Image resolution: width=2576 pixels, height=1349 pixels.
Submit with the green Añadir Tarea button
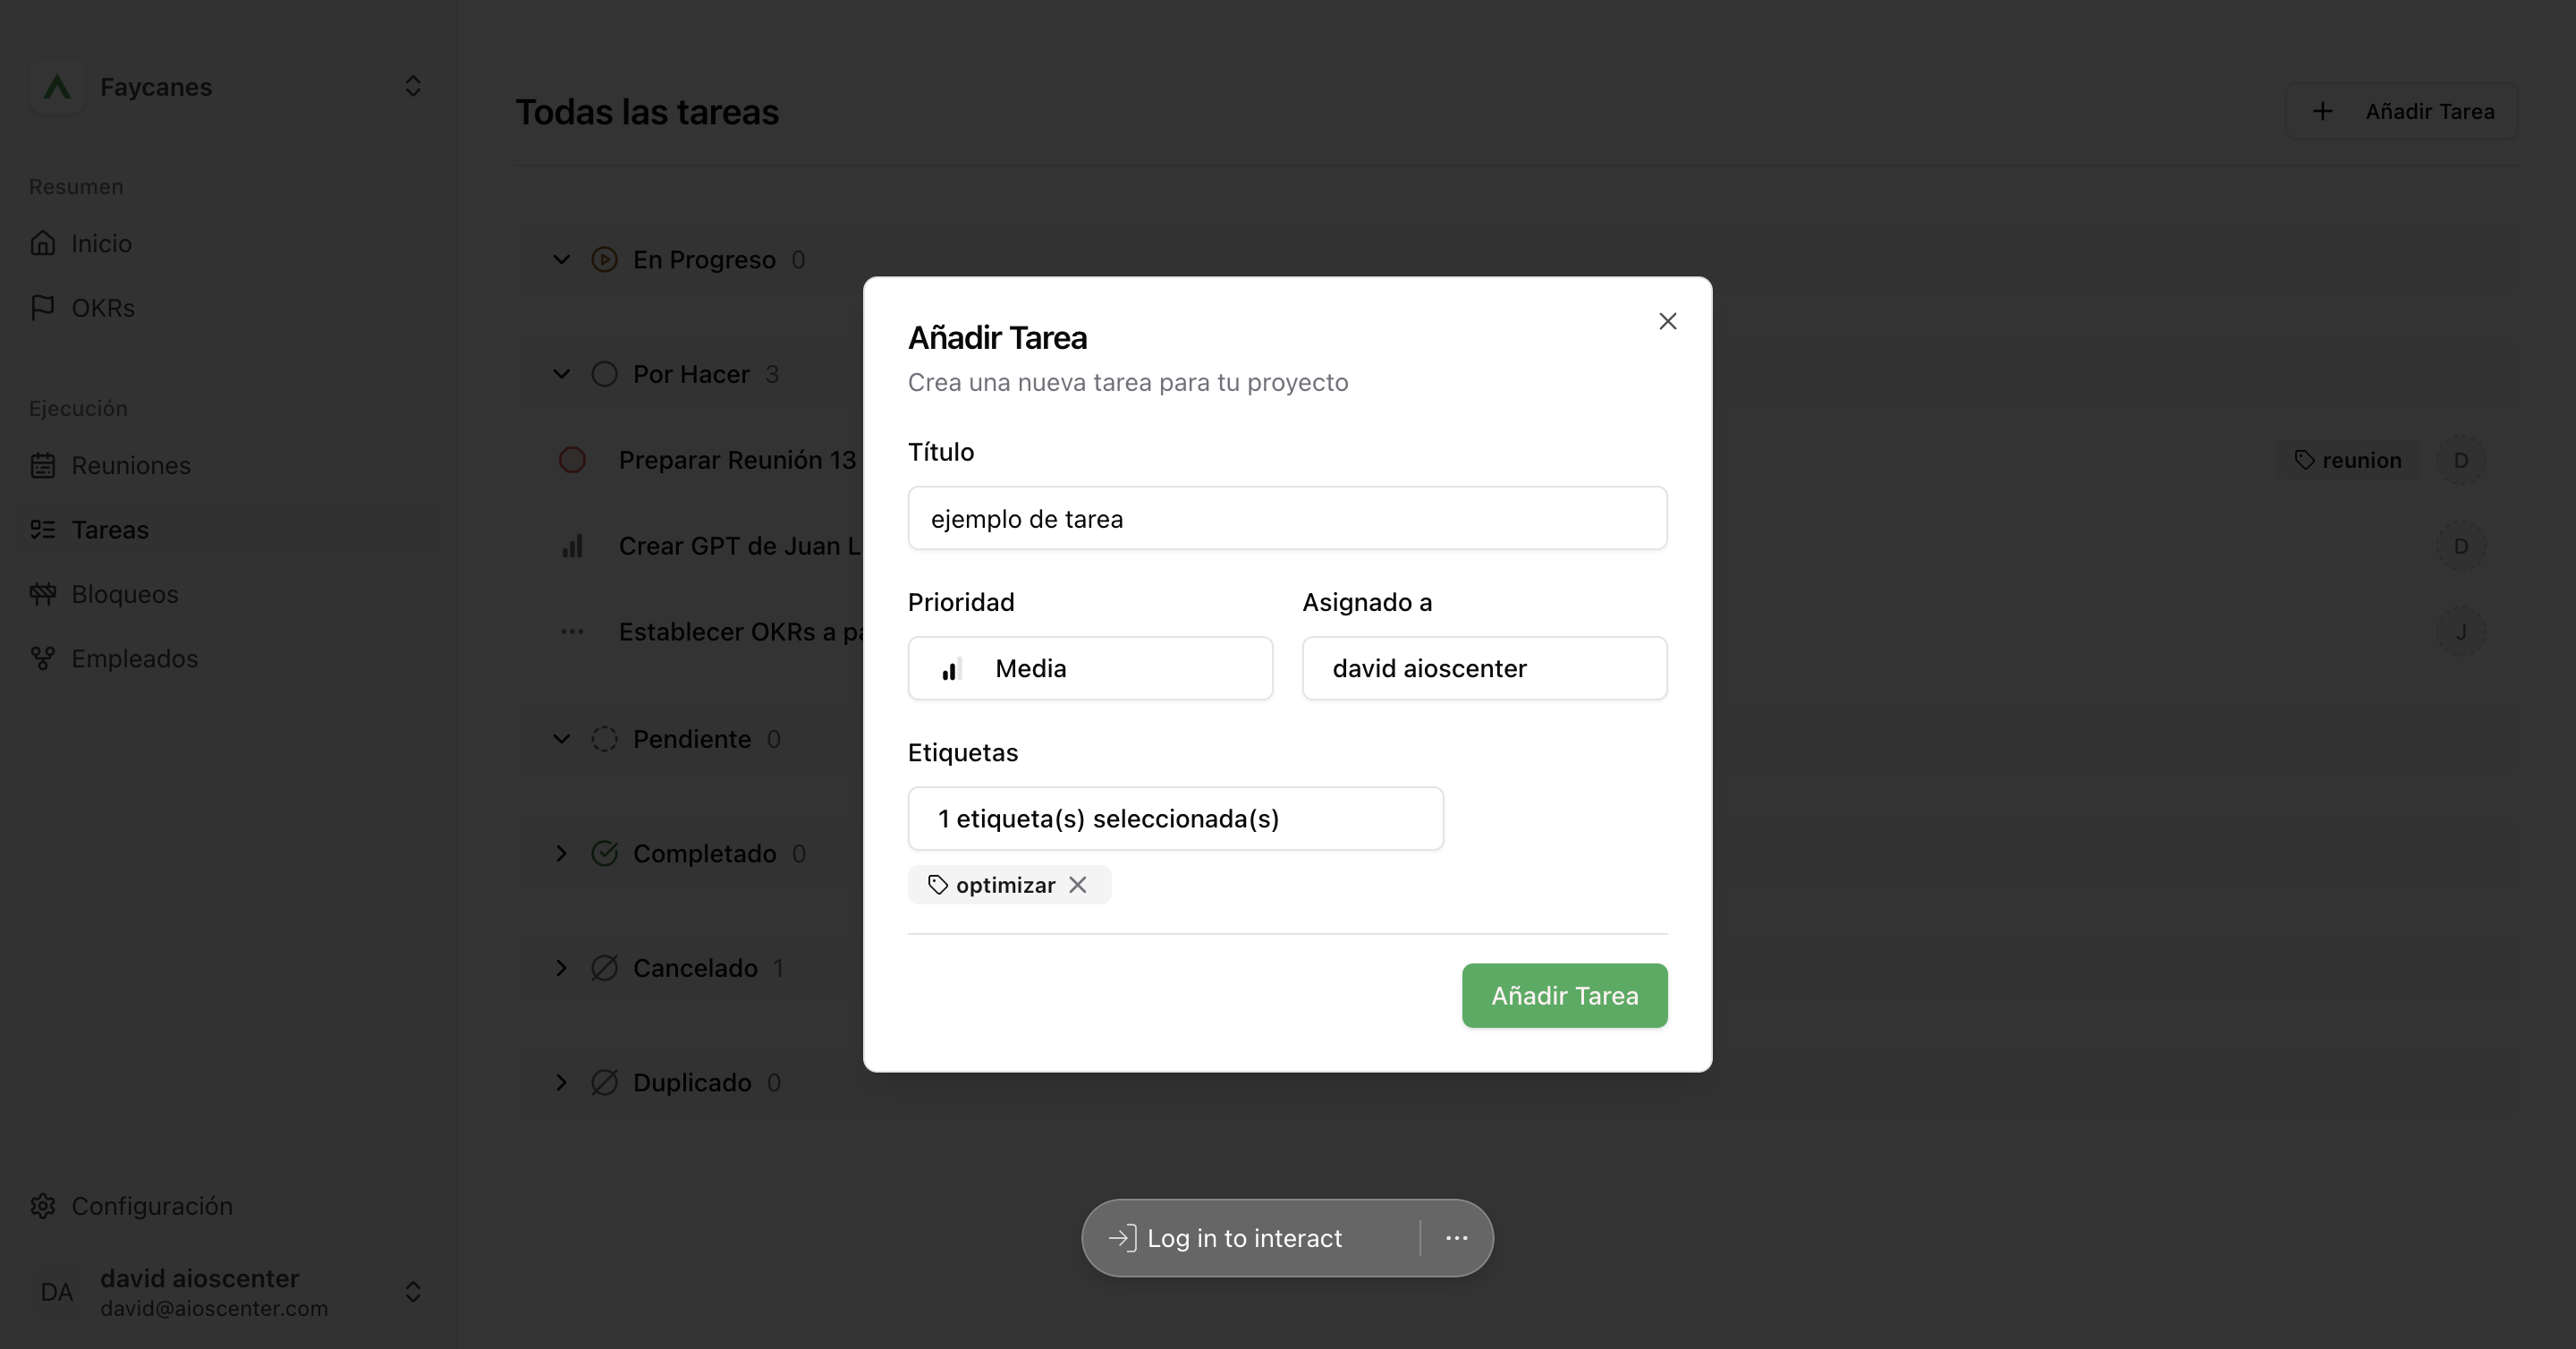1564,995
